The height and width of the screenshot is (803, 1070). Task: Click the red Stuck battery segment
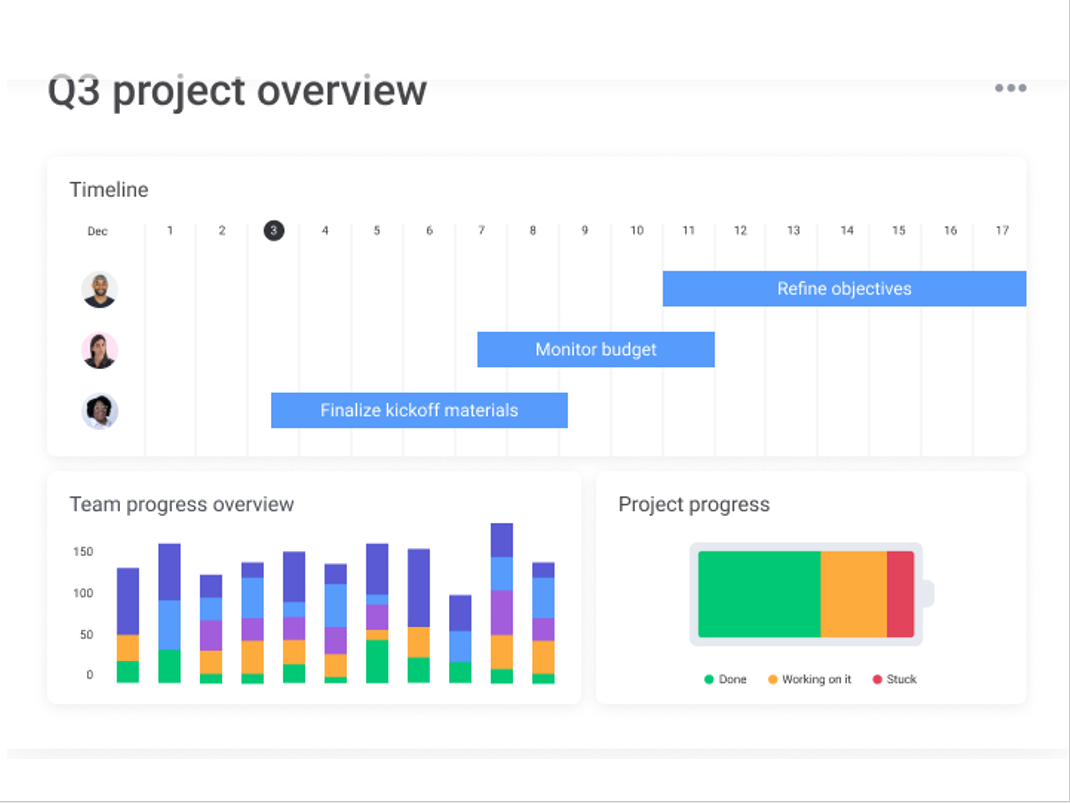coord(900,594)
